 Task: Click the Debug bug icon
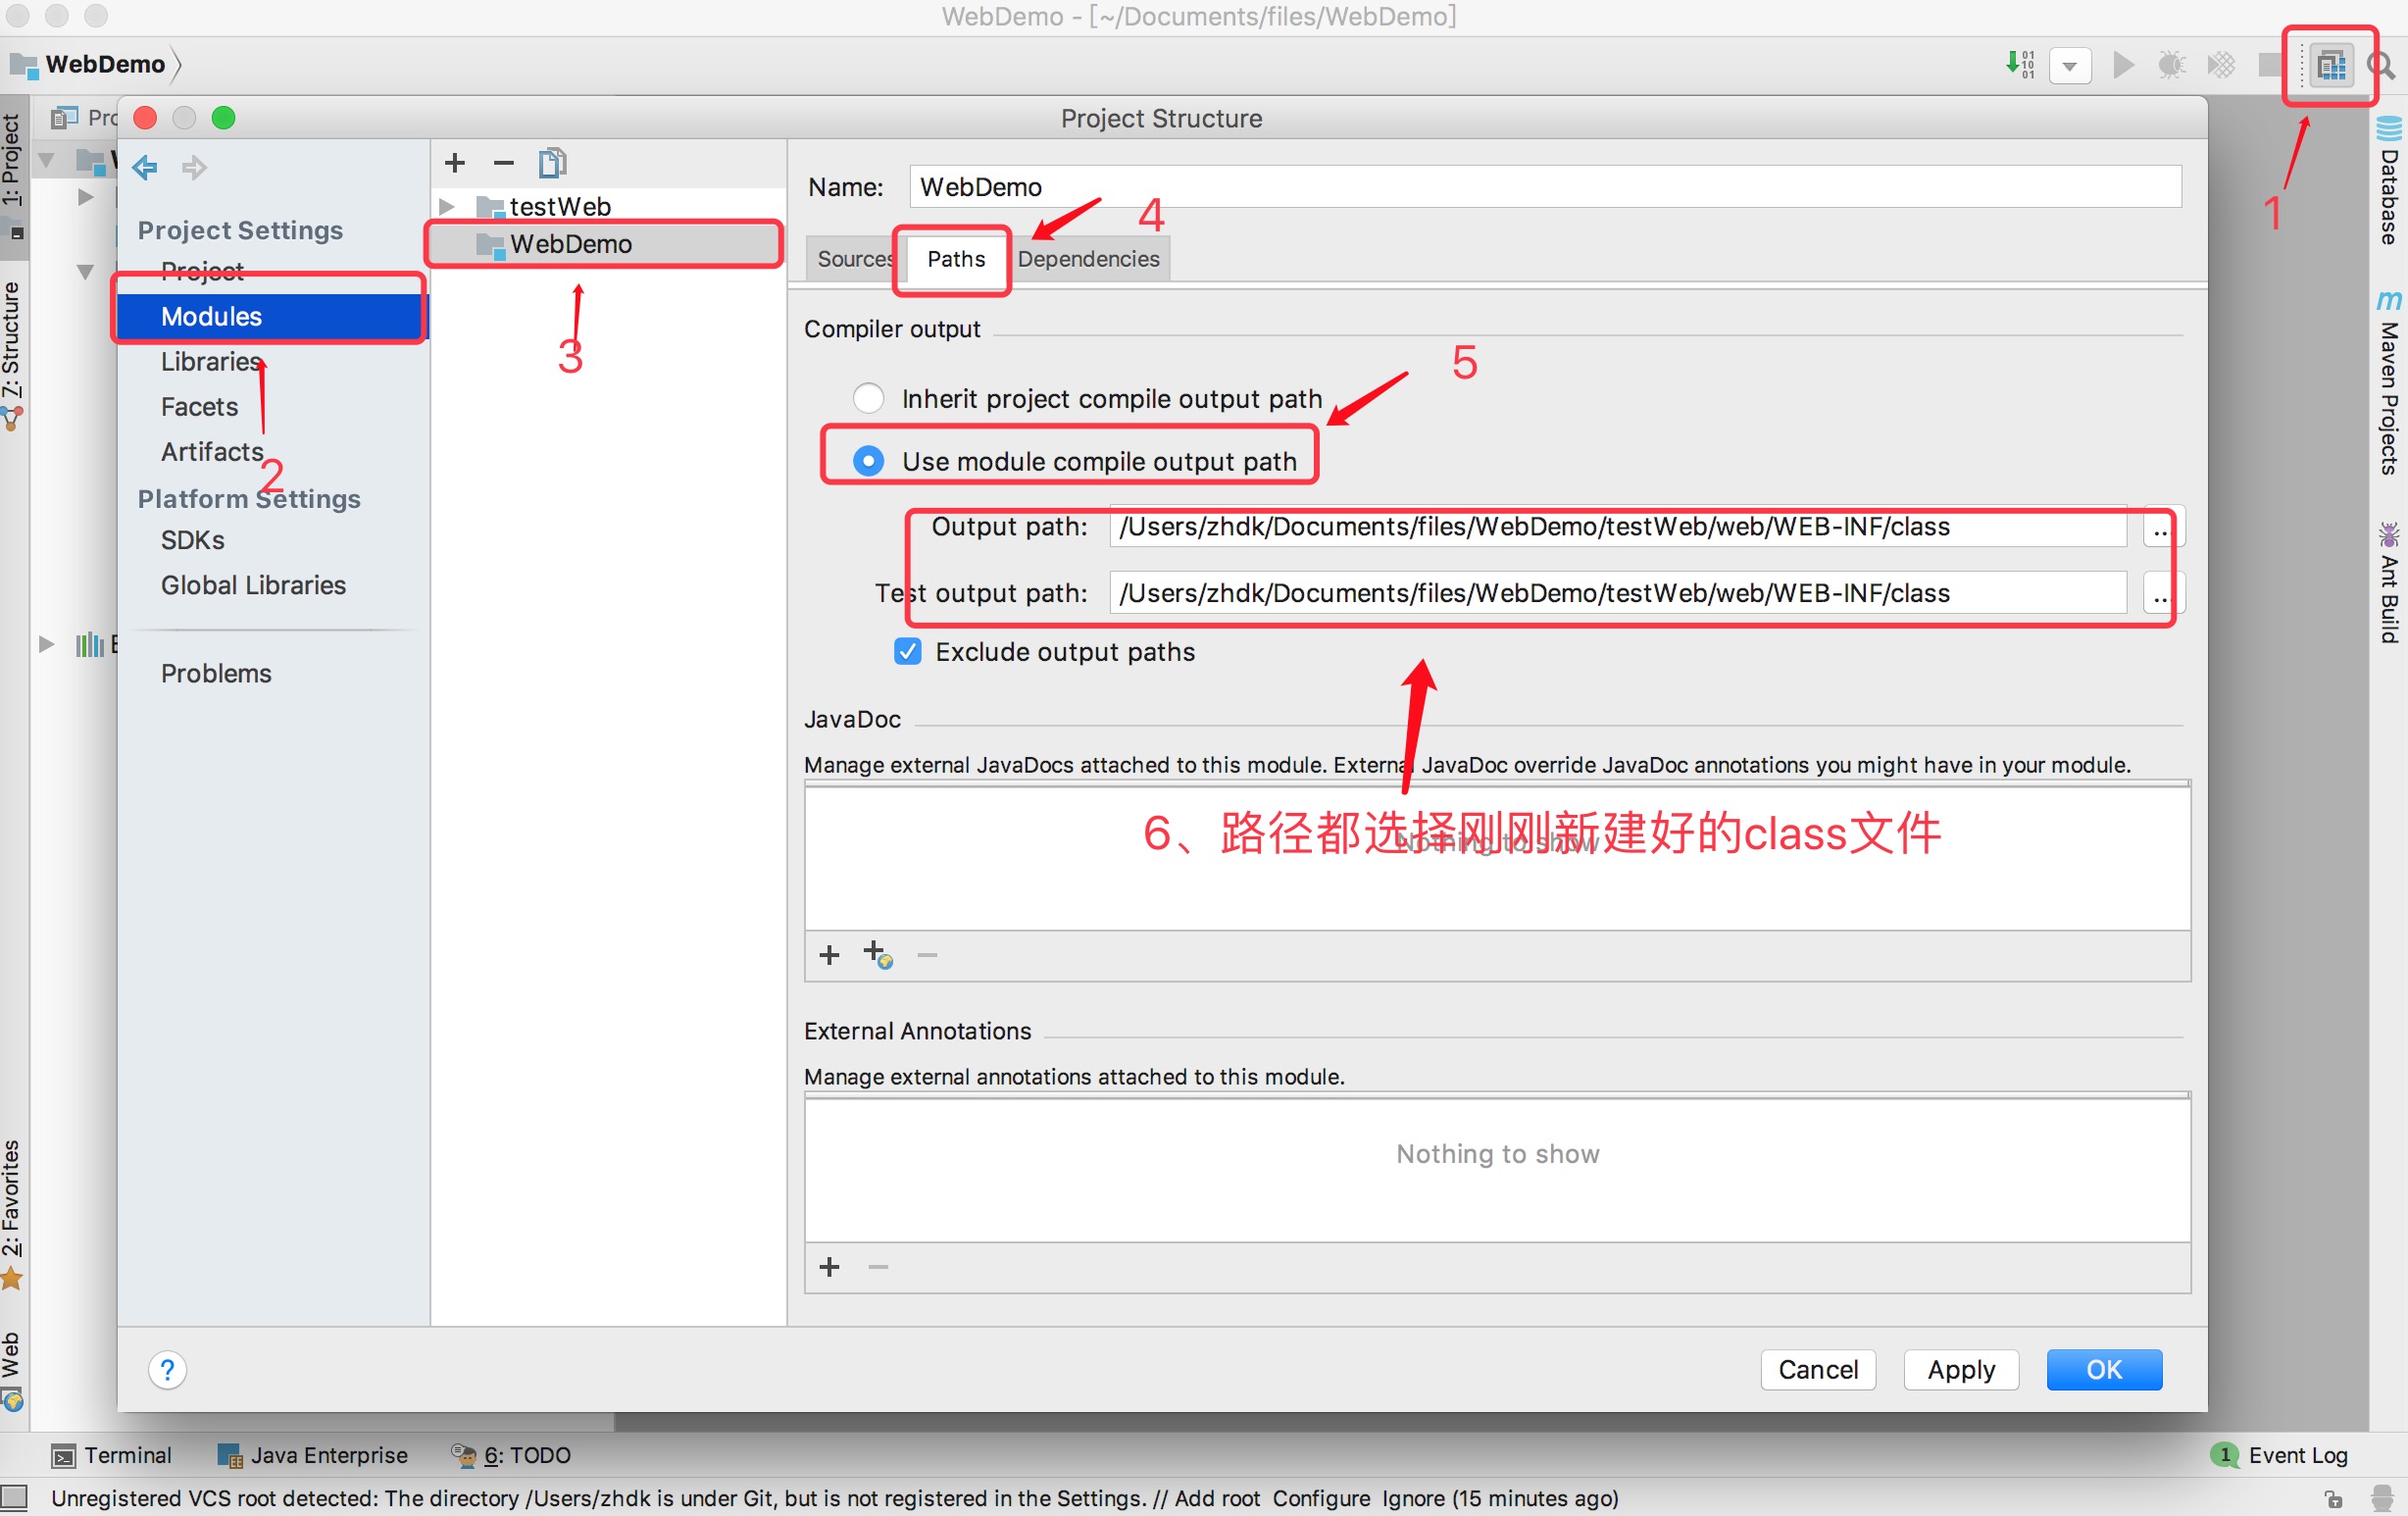(x=2171, y=66)
